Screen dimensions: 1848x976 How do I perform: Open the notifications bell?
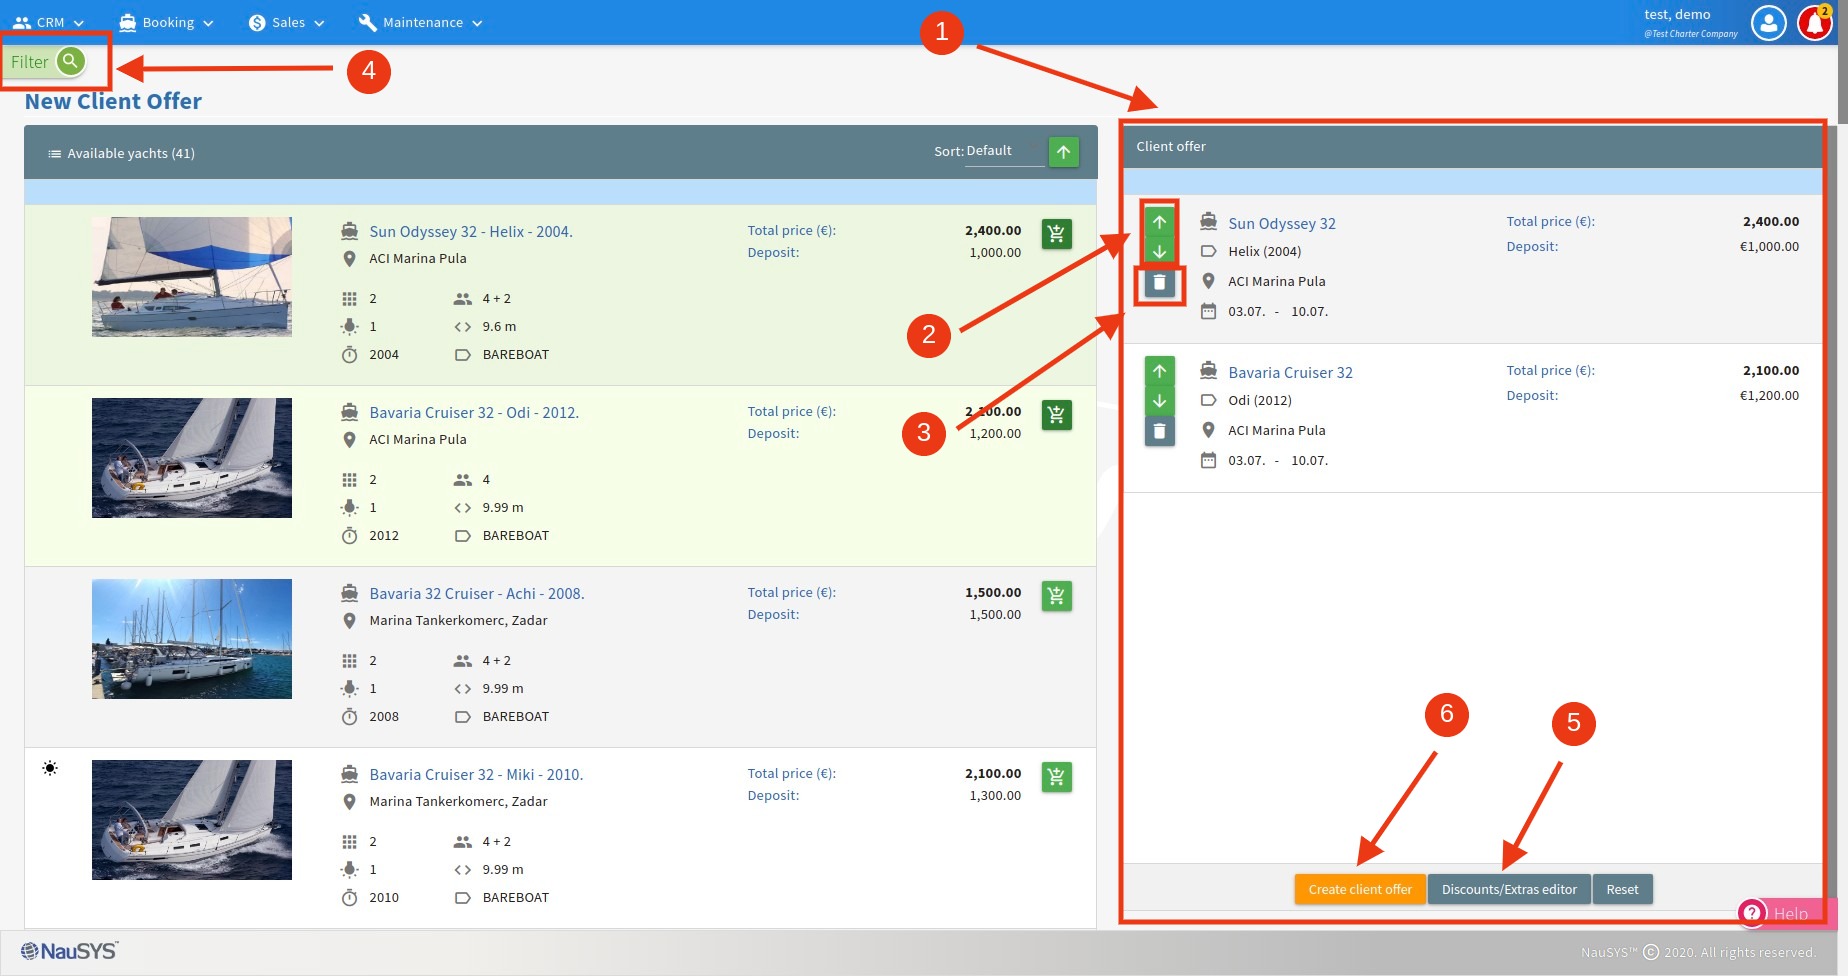pyautogui.click(x=1814, y=23)
